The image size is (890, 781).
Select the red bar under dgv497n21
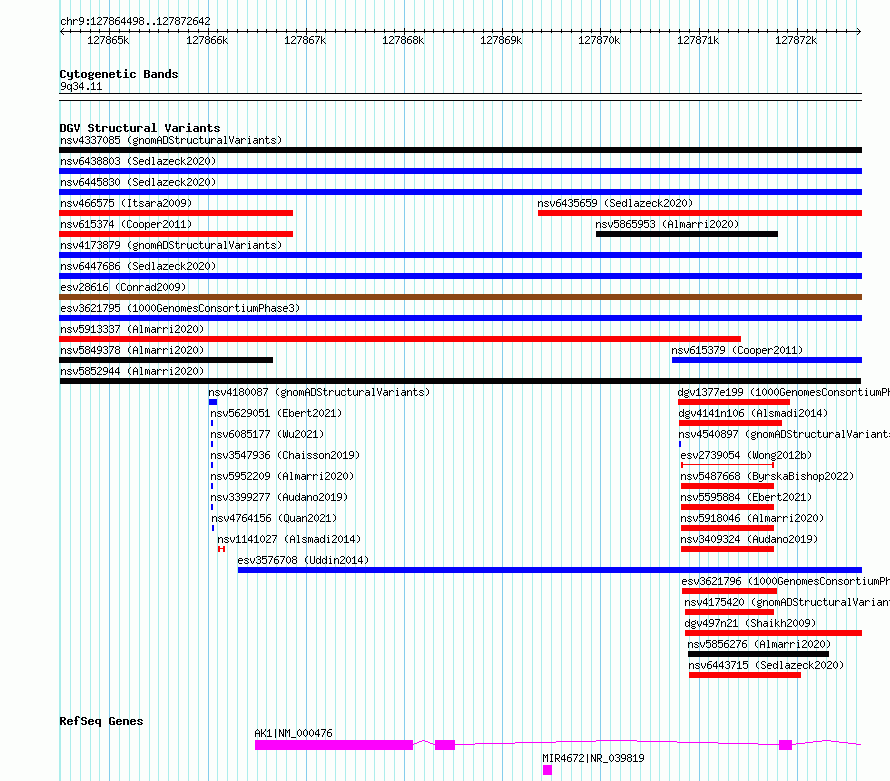(x=774, y=633)
